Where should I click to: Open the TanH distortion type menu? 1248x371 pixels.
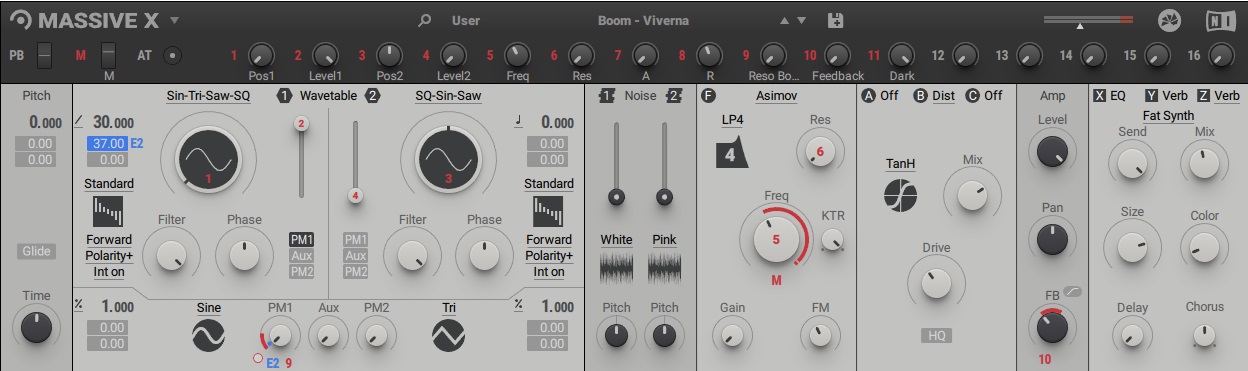(900, 164)
